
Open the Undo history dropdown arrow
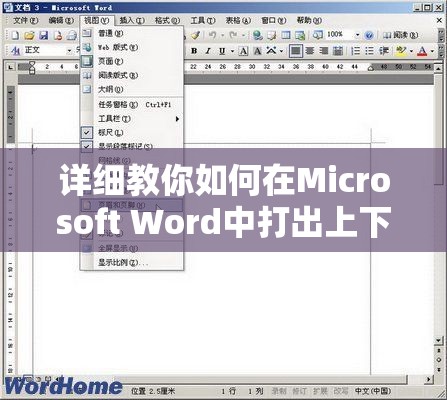222,35
